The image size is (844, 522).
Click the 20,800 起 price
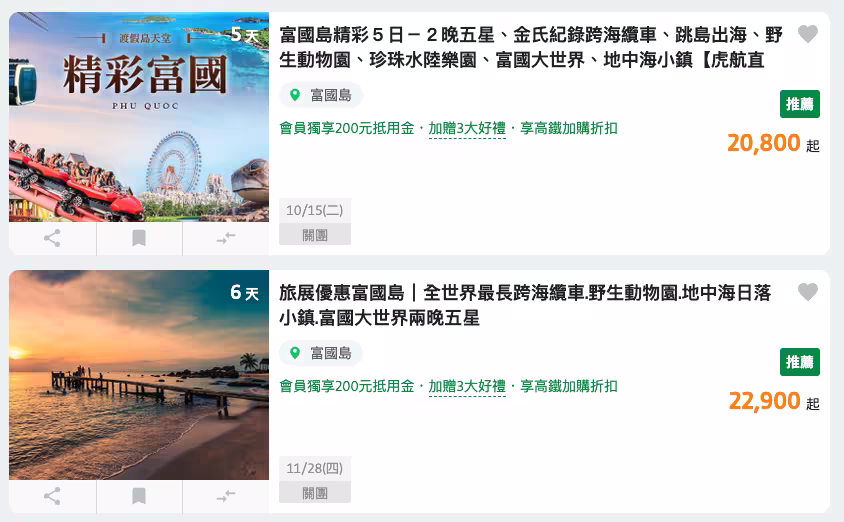coord(773,143)
